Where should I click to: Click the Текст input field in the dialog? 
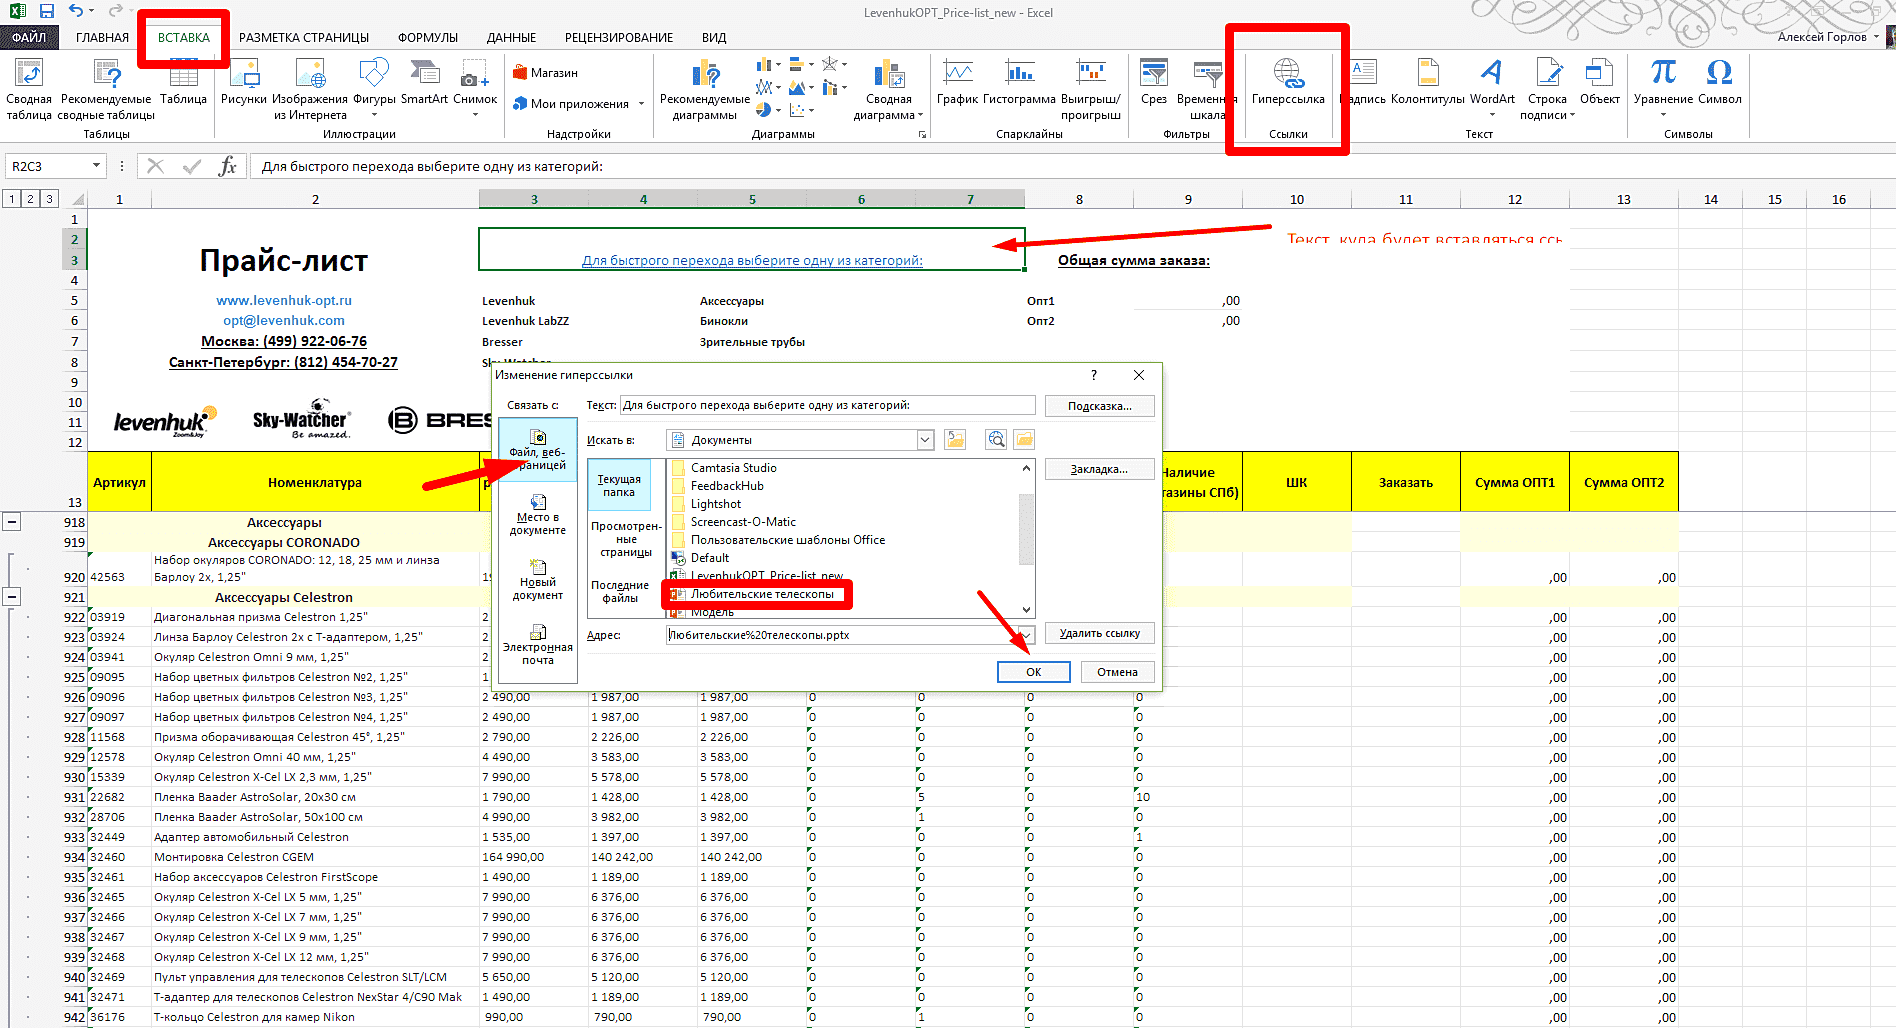[827, 405]
